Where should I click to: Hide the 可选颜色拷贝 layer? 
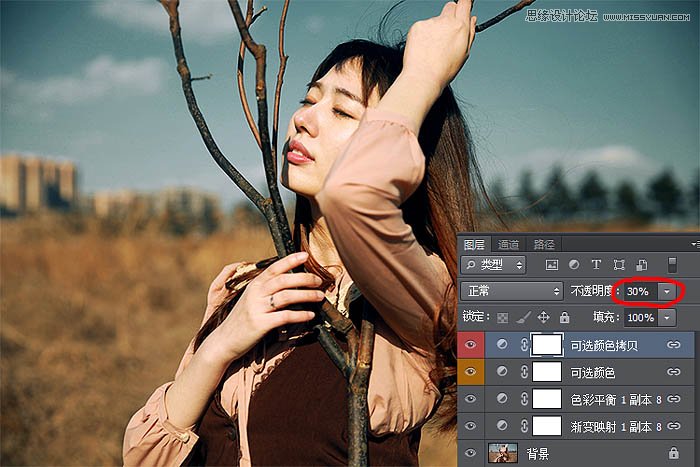click(471, 345)
